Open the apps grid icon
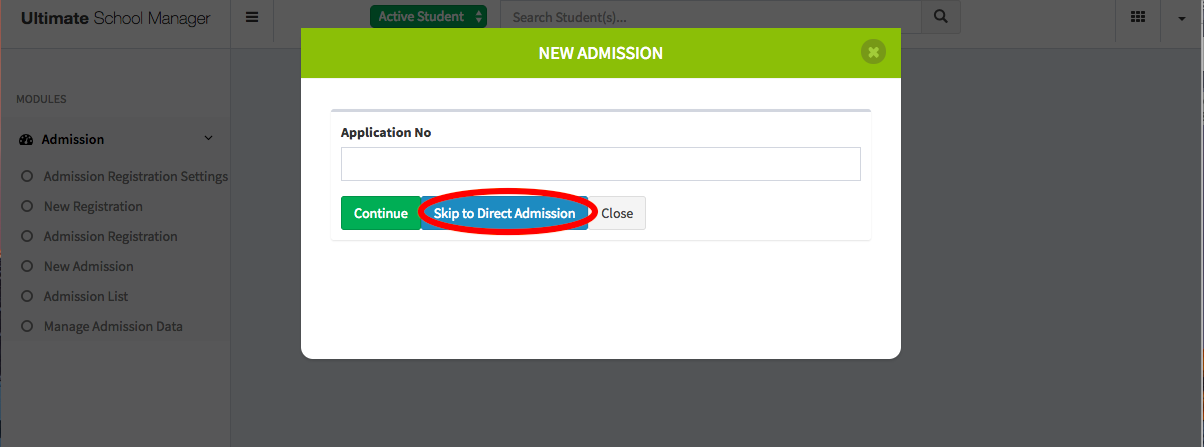Viewport: 1204px width, 447px height. (1138, 17)
